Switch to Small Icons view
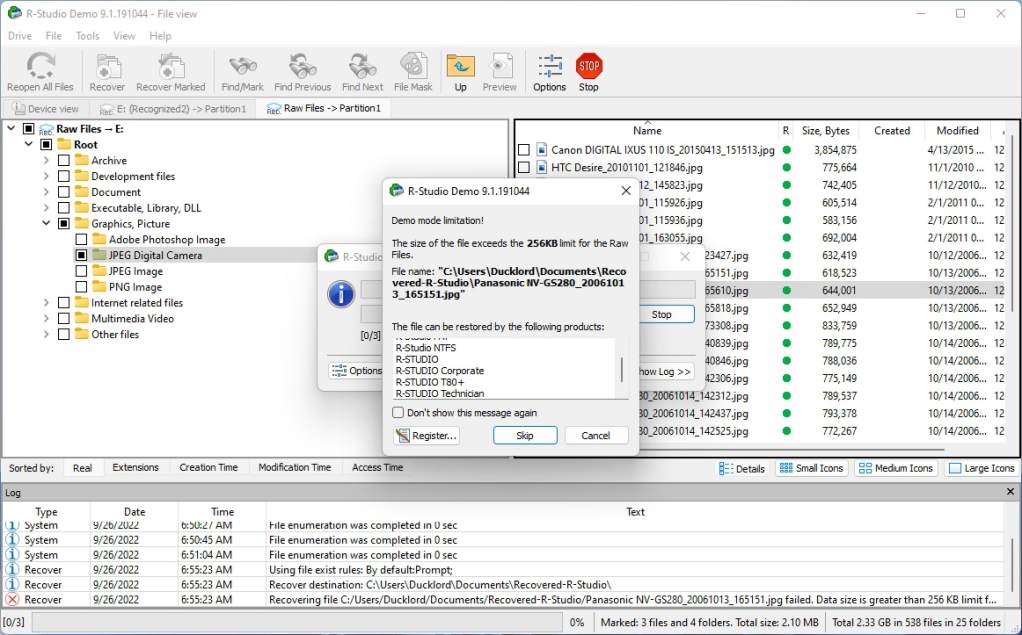 pos(811,468)
